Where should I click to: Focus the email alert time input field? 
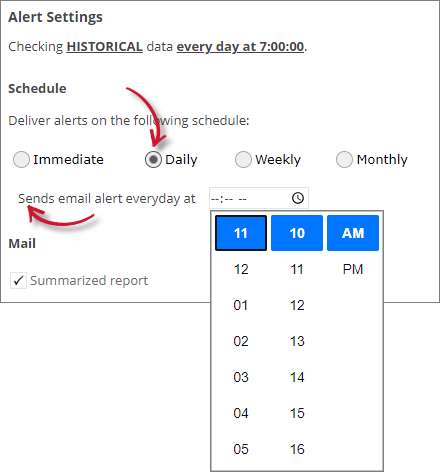[259, 198]
